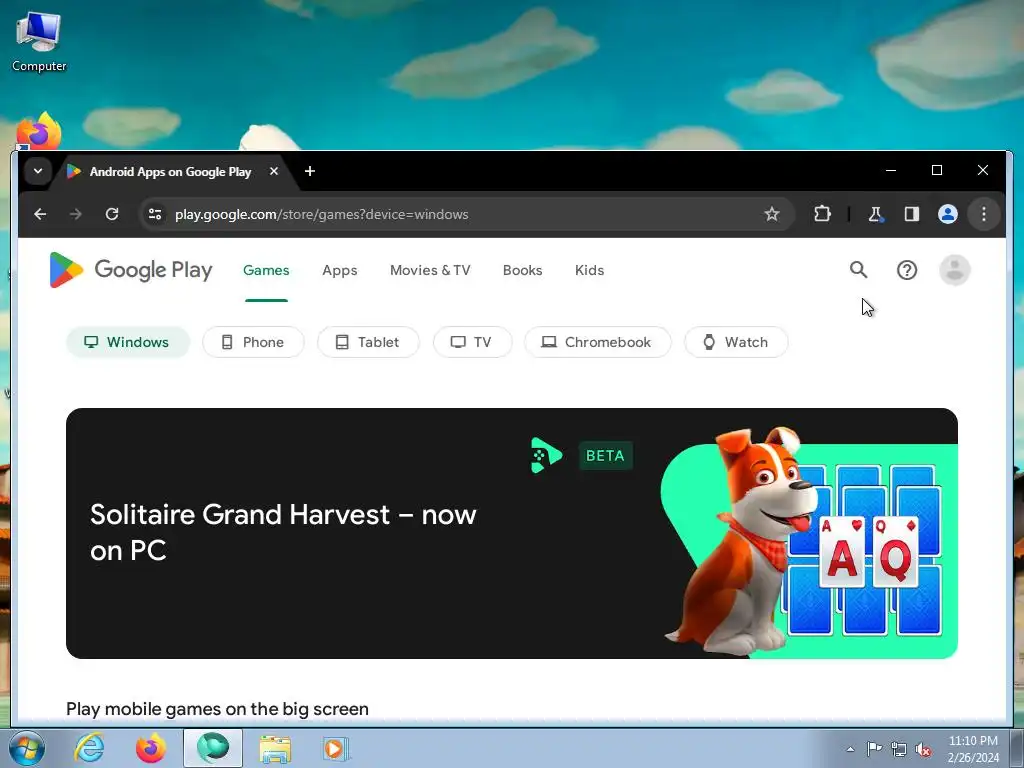Switch to the Apps tab
The height and width of the screenshot is (768, 1024).
340,270
